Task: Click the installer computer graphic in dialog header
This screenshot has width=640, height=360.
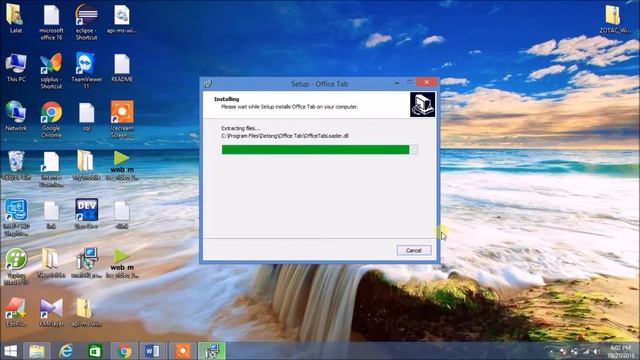Action: pos(422,104)
